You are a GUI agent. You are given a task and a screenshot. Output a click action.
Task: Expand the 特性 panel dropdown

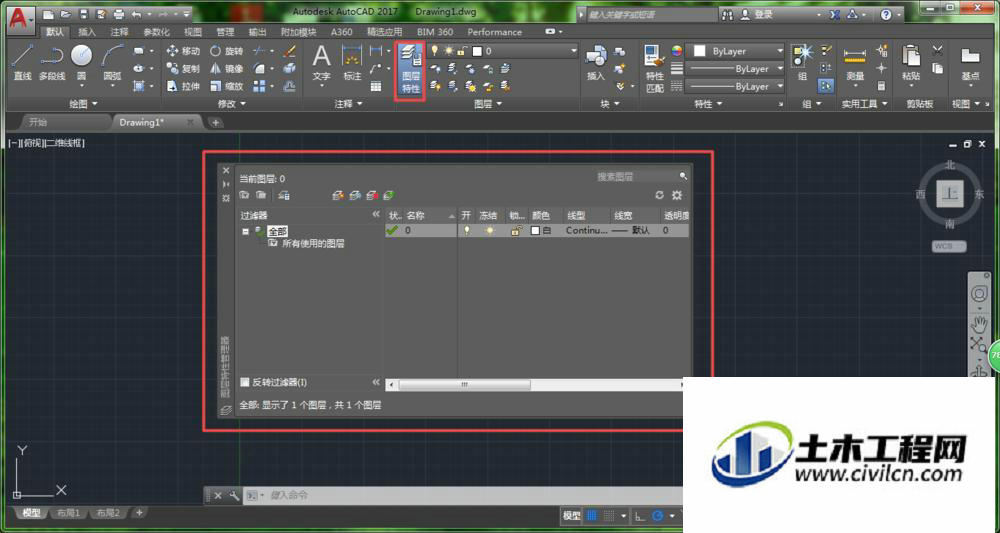pyautogui.click(x=709, y=103)
